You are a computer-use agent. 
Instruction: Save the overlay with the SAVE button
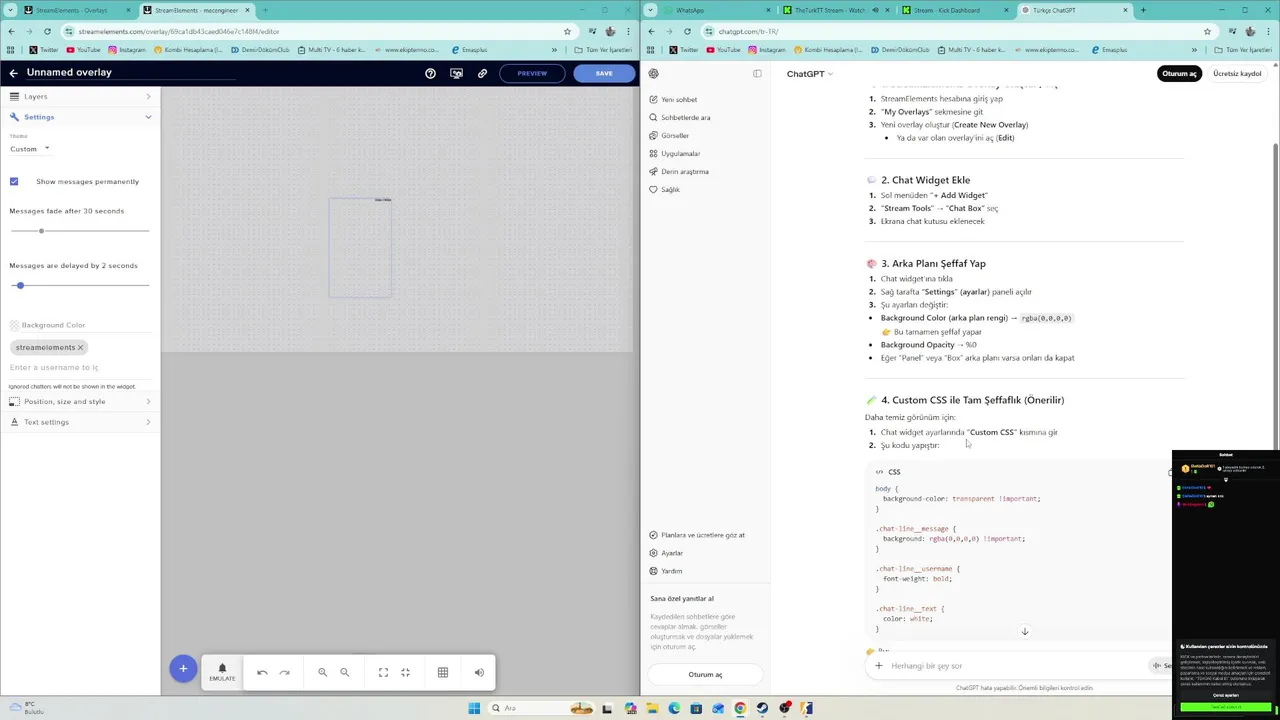[604, 73]
